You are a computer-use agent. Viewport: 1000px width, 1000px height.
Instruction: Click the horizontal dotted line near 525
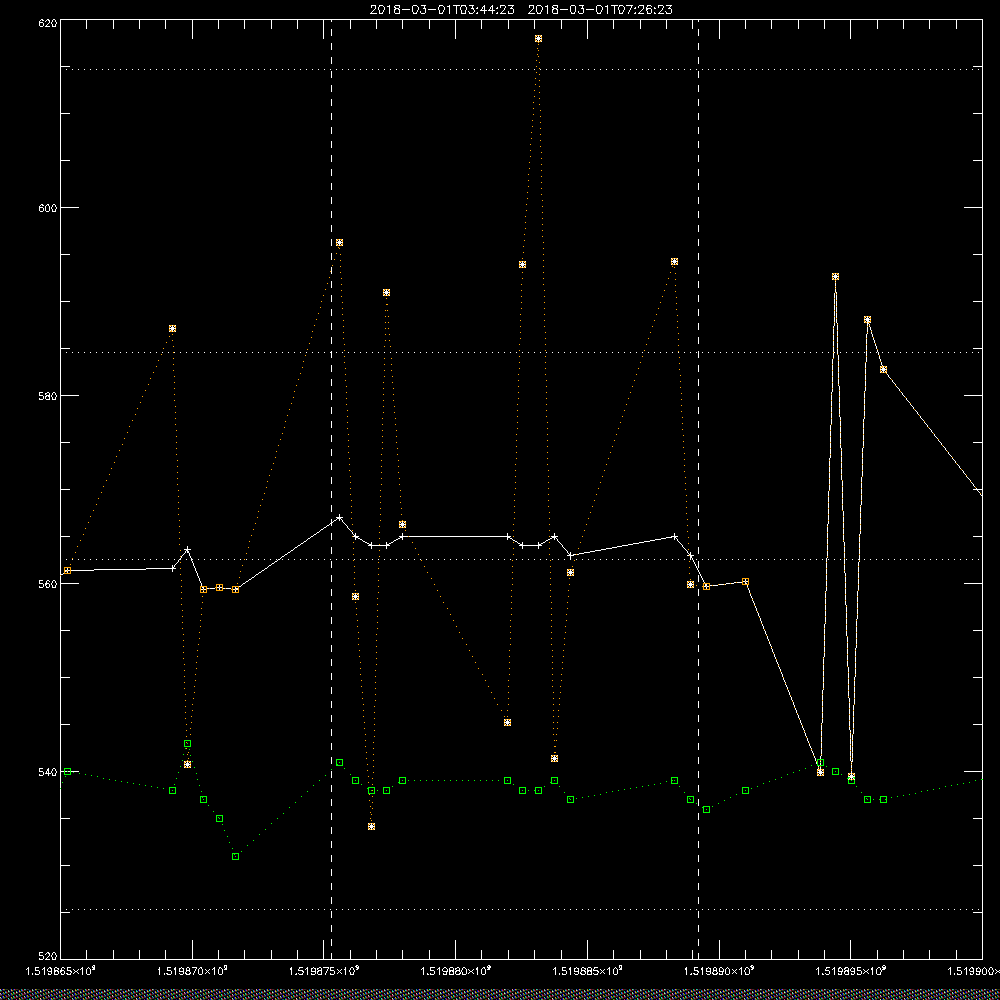tap(521, 909)
